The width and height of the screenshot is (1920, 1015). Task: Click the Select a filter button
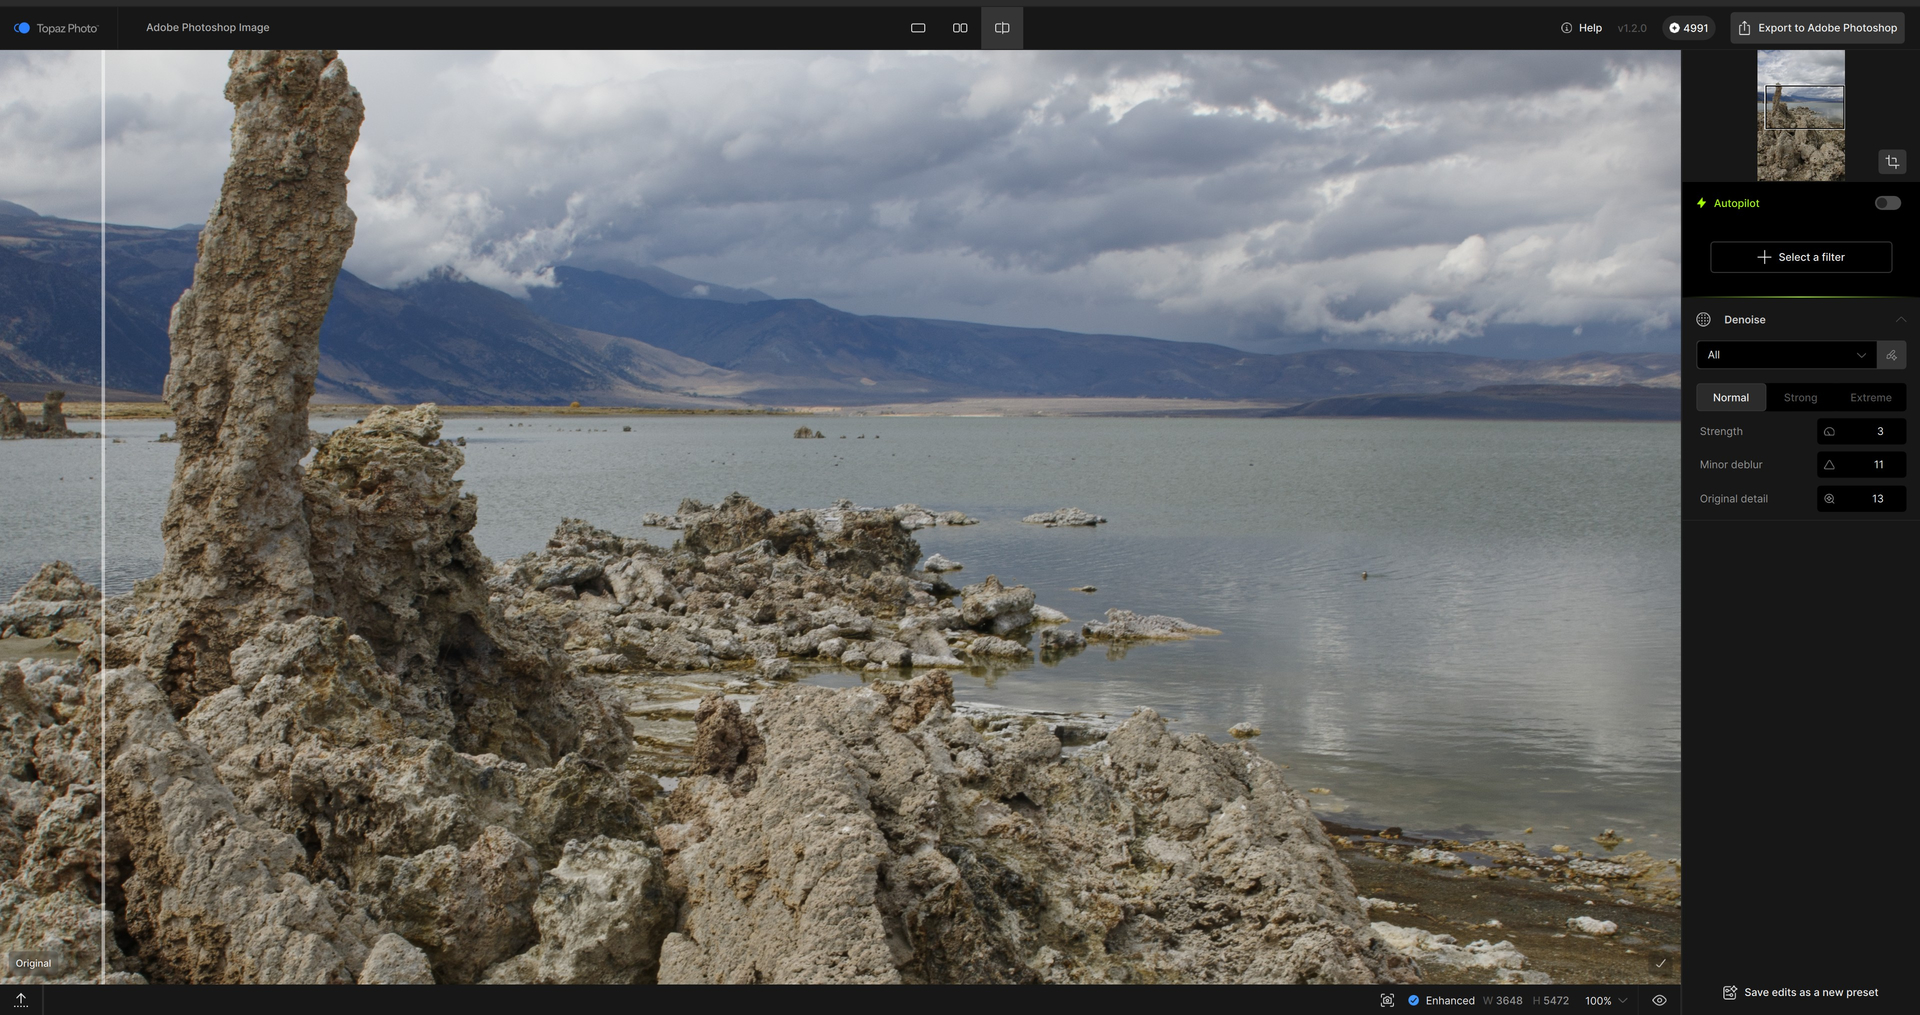[x=1800, y=257]
